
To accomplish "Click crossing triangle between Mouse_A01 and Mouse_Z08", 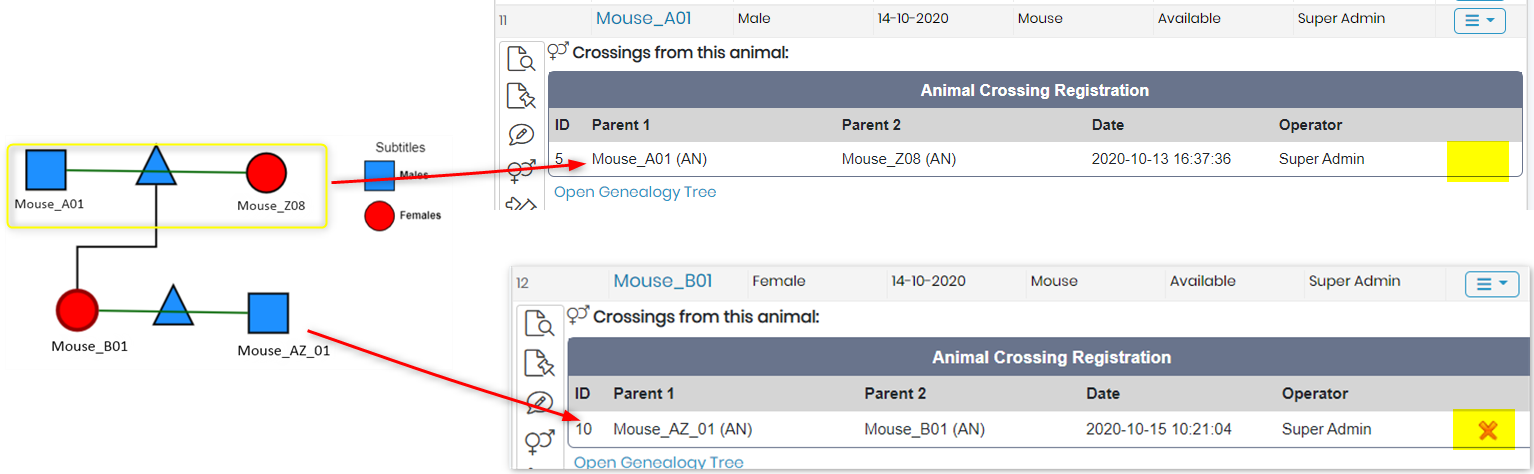I will click(x=155, y=167).
